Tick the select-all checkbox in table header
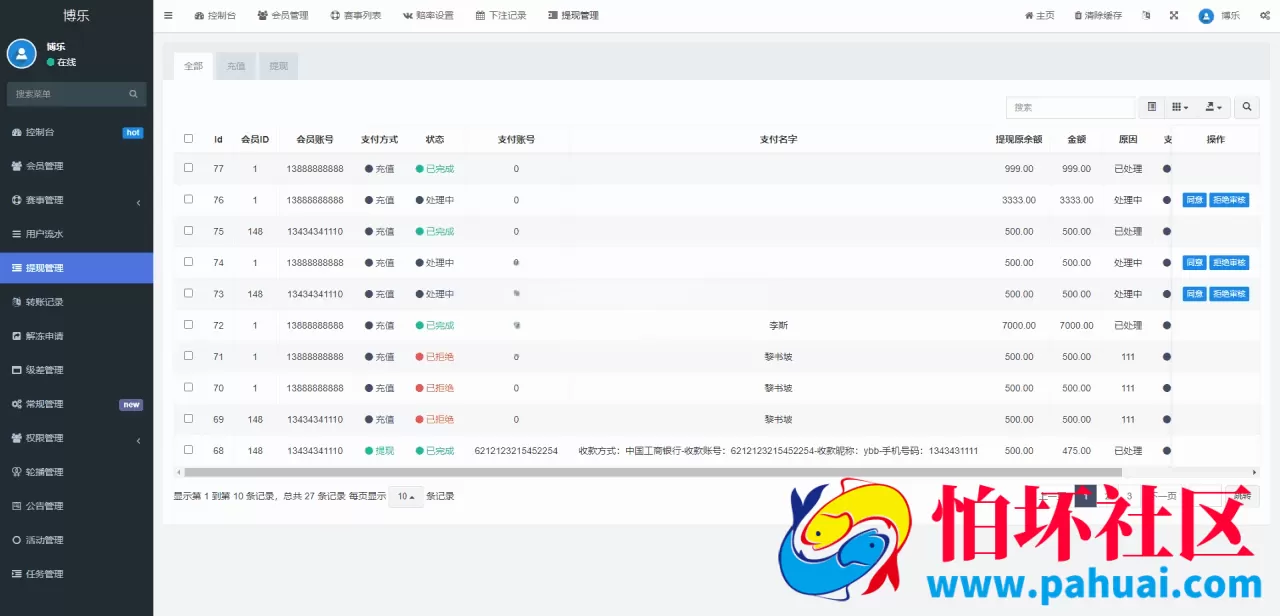Screen dimensions: 1280x616 click(x=188, y=138)
